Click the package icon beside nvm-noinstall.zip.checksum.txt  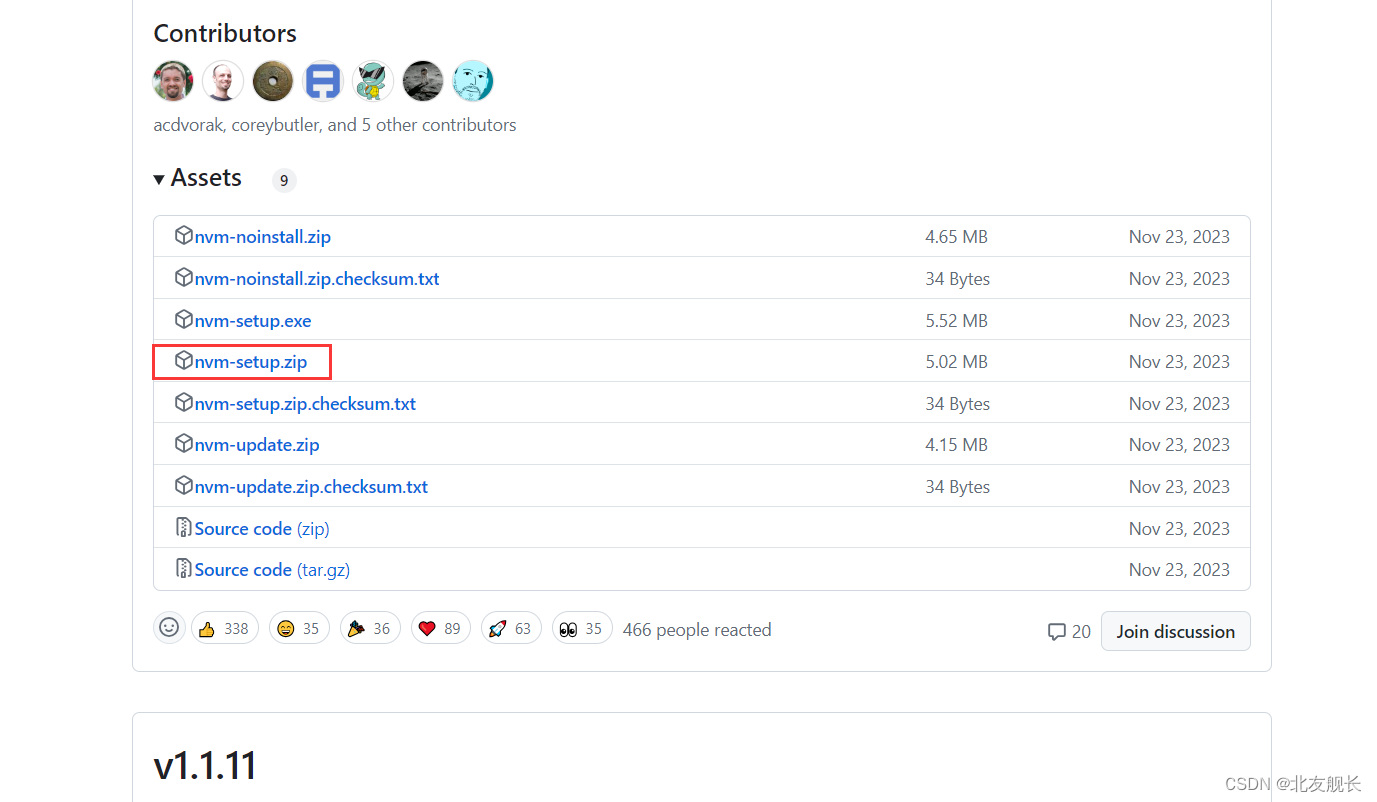point(183,278)
